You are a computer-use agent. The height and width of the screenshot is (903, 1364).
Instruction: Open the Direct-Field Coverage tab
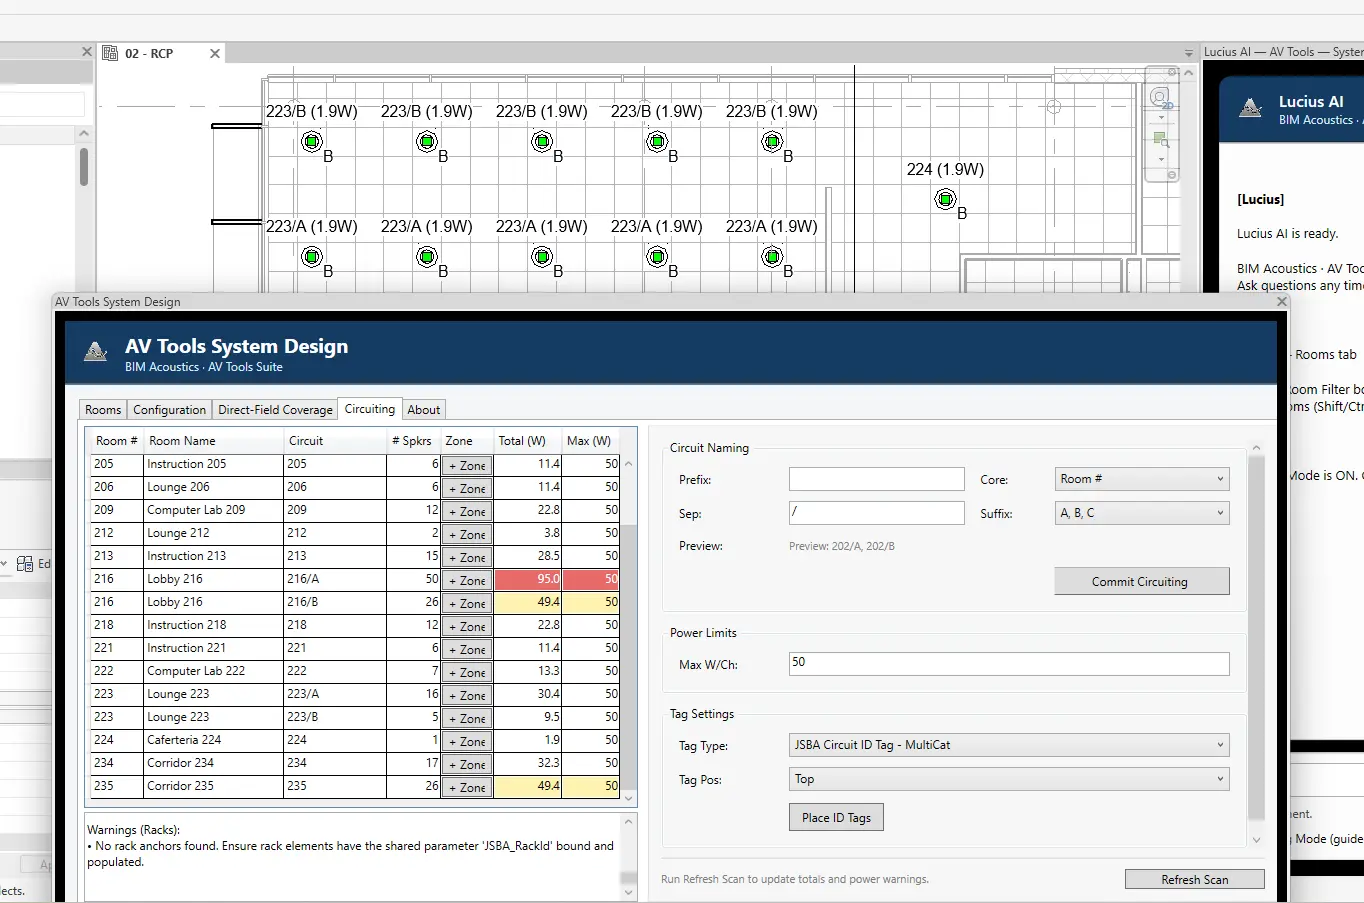pos(275,410)
